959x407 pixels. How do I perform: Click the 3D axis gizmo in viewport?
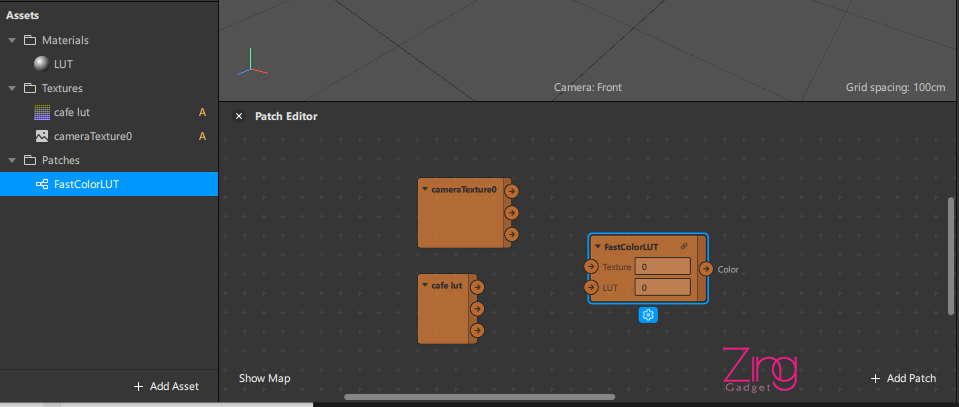[x=253, y=64]
